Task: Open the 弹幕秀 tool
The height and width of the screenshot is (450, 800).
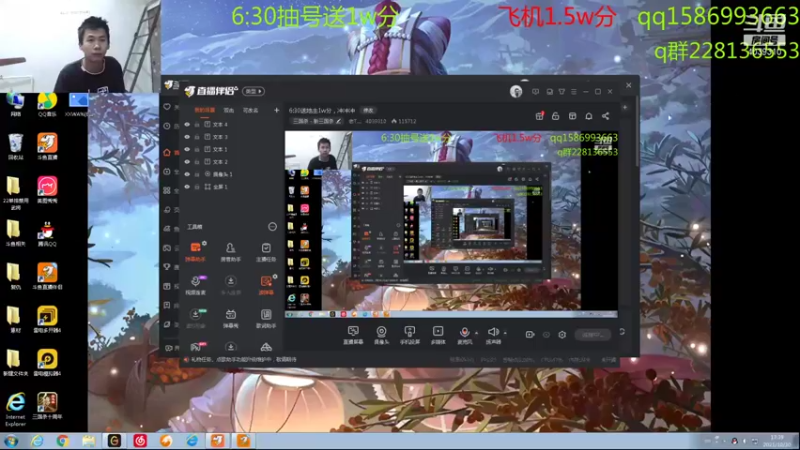Action: point(231,318)
